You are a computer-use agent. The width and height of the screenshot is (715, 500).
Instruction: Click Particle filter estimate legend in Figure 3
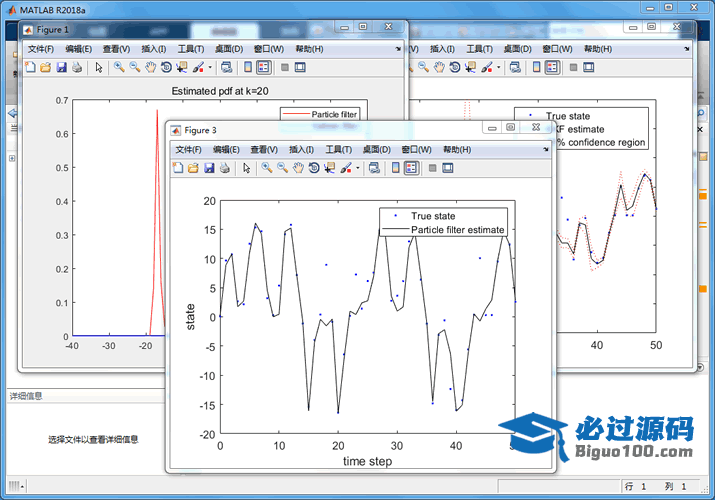[457, 229]
